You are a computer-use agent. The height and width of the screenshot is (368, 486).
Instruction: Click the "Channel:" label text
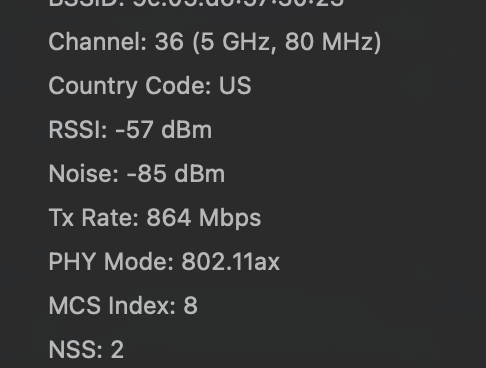click(98, 42)
